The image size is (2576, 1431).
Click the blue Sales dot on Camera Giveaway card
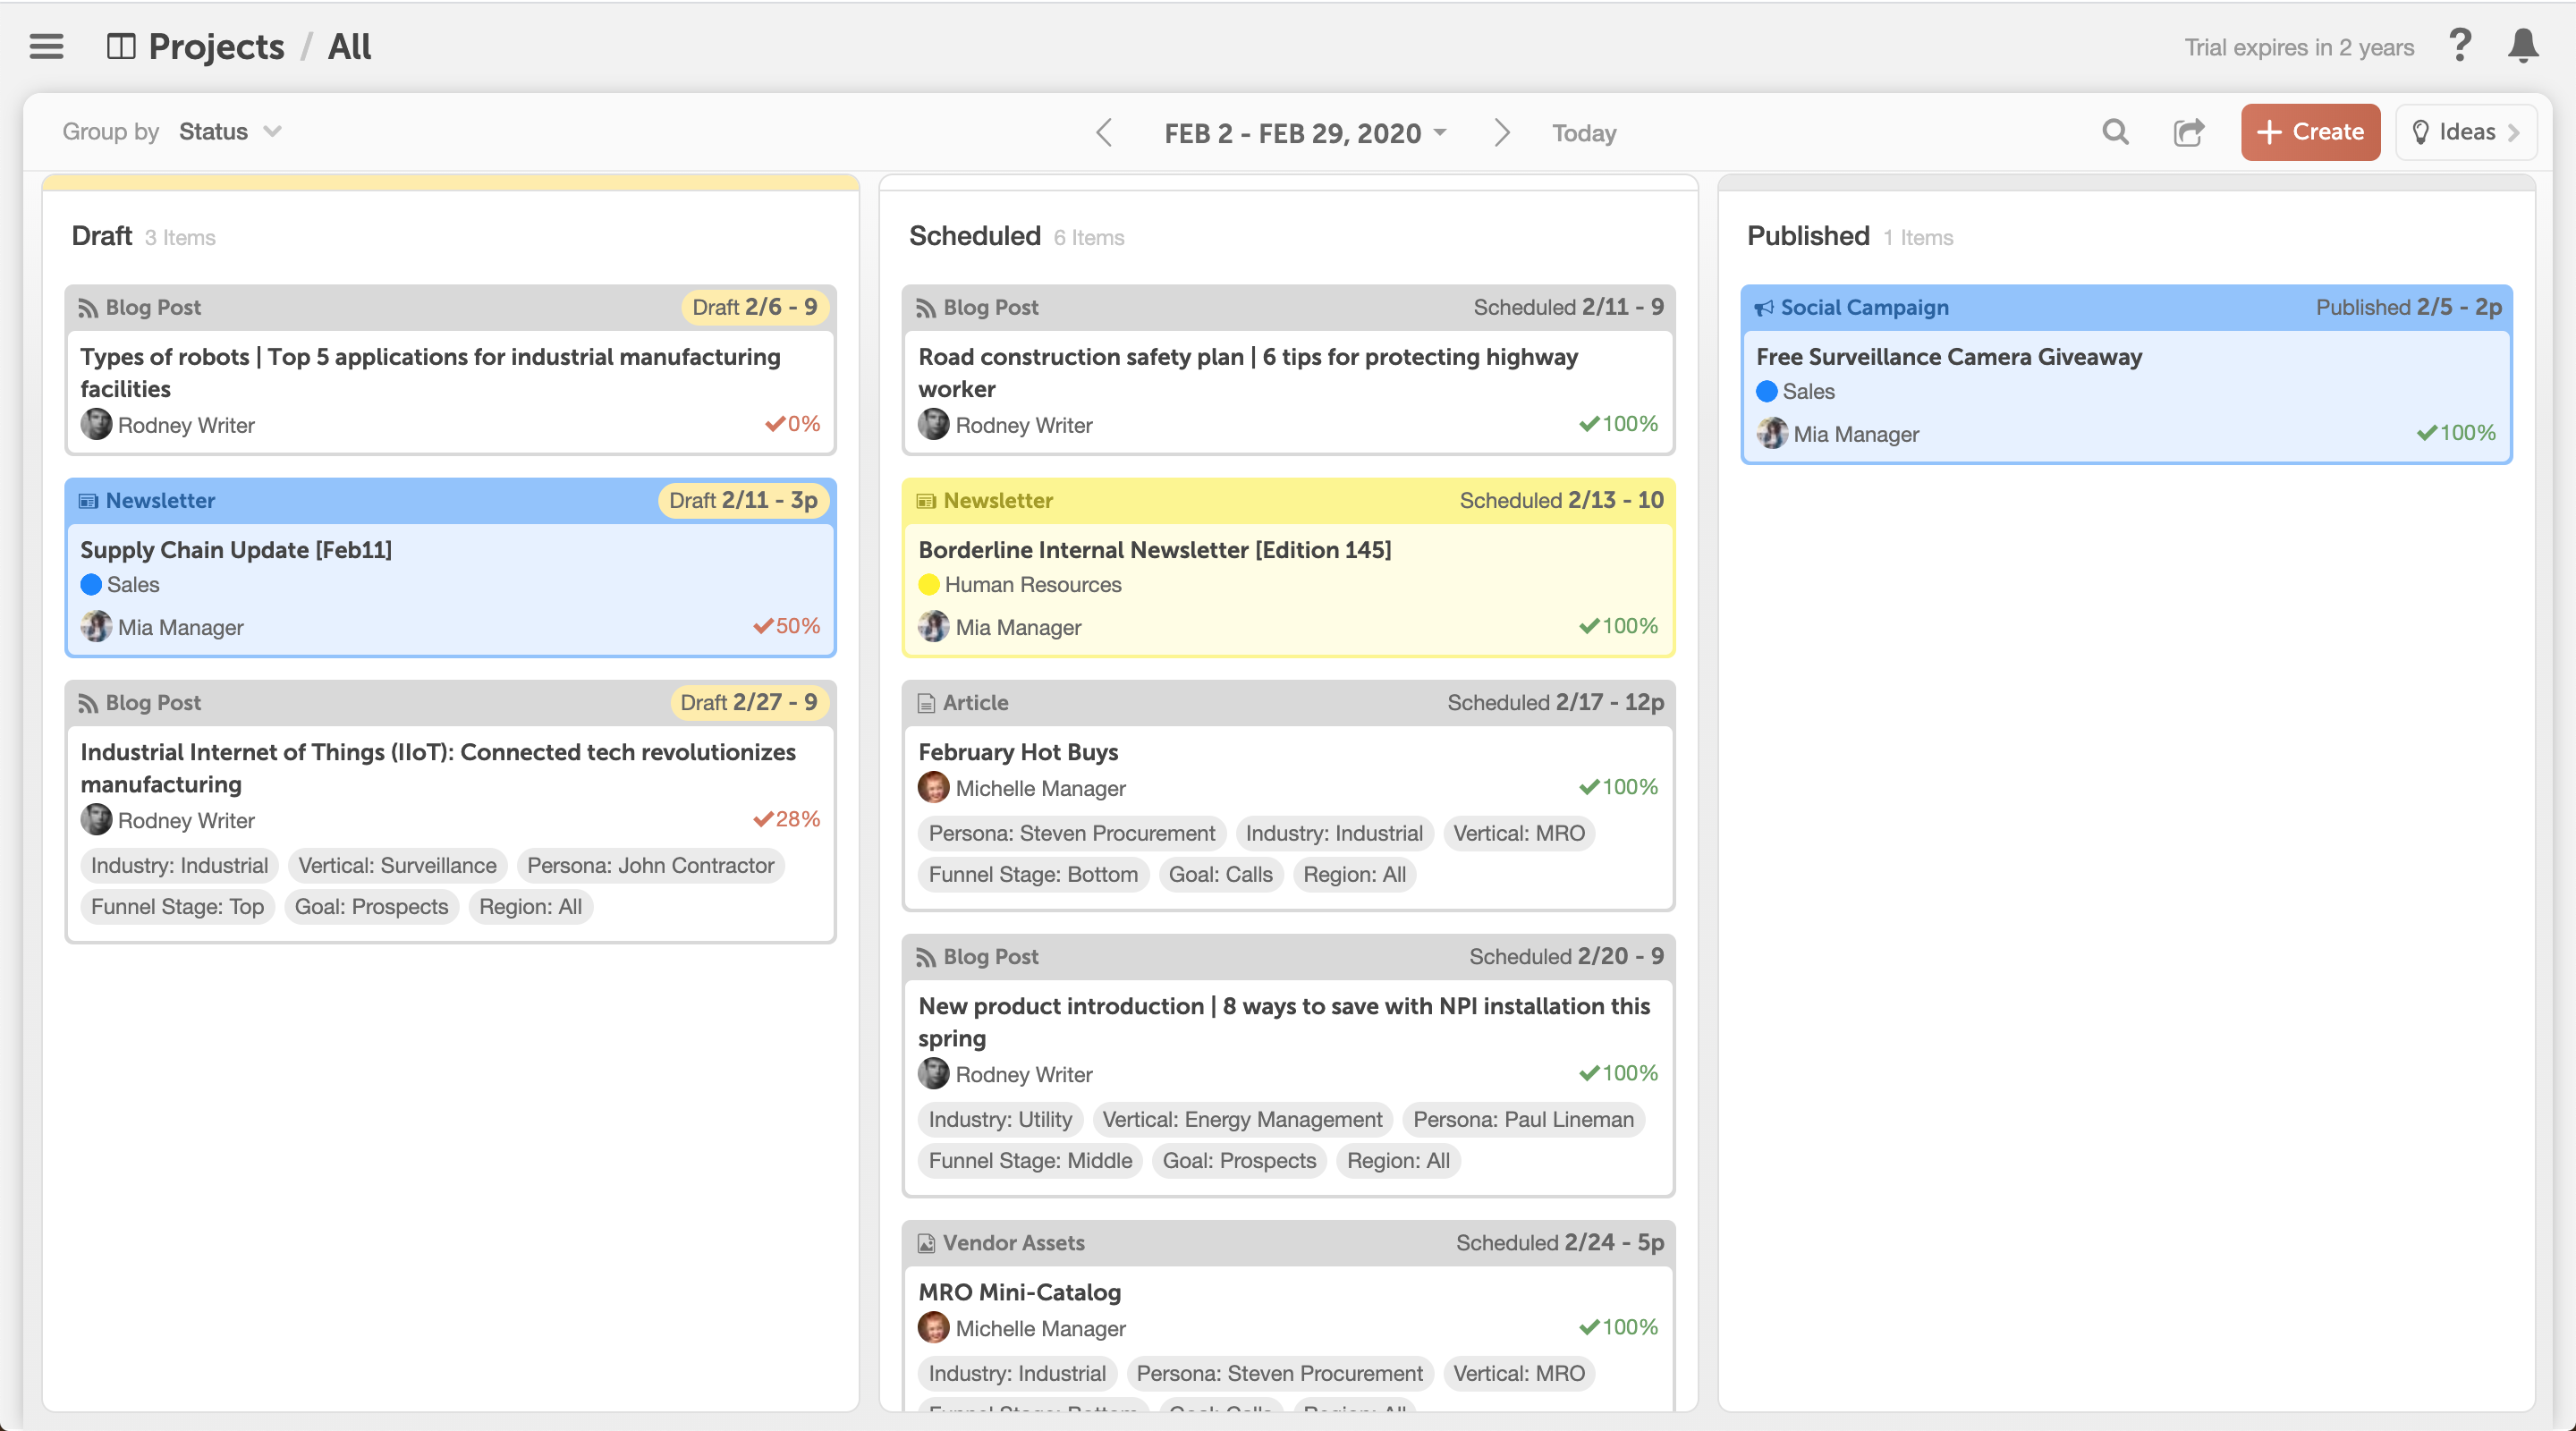1767,392
